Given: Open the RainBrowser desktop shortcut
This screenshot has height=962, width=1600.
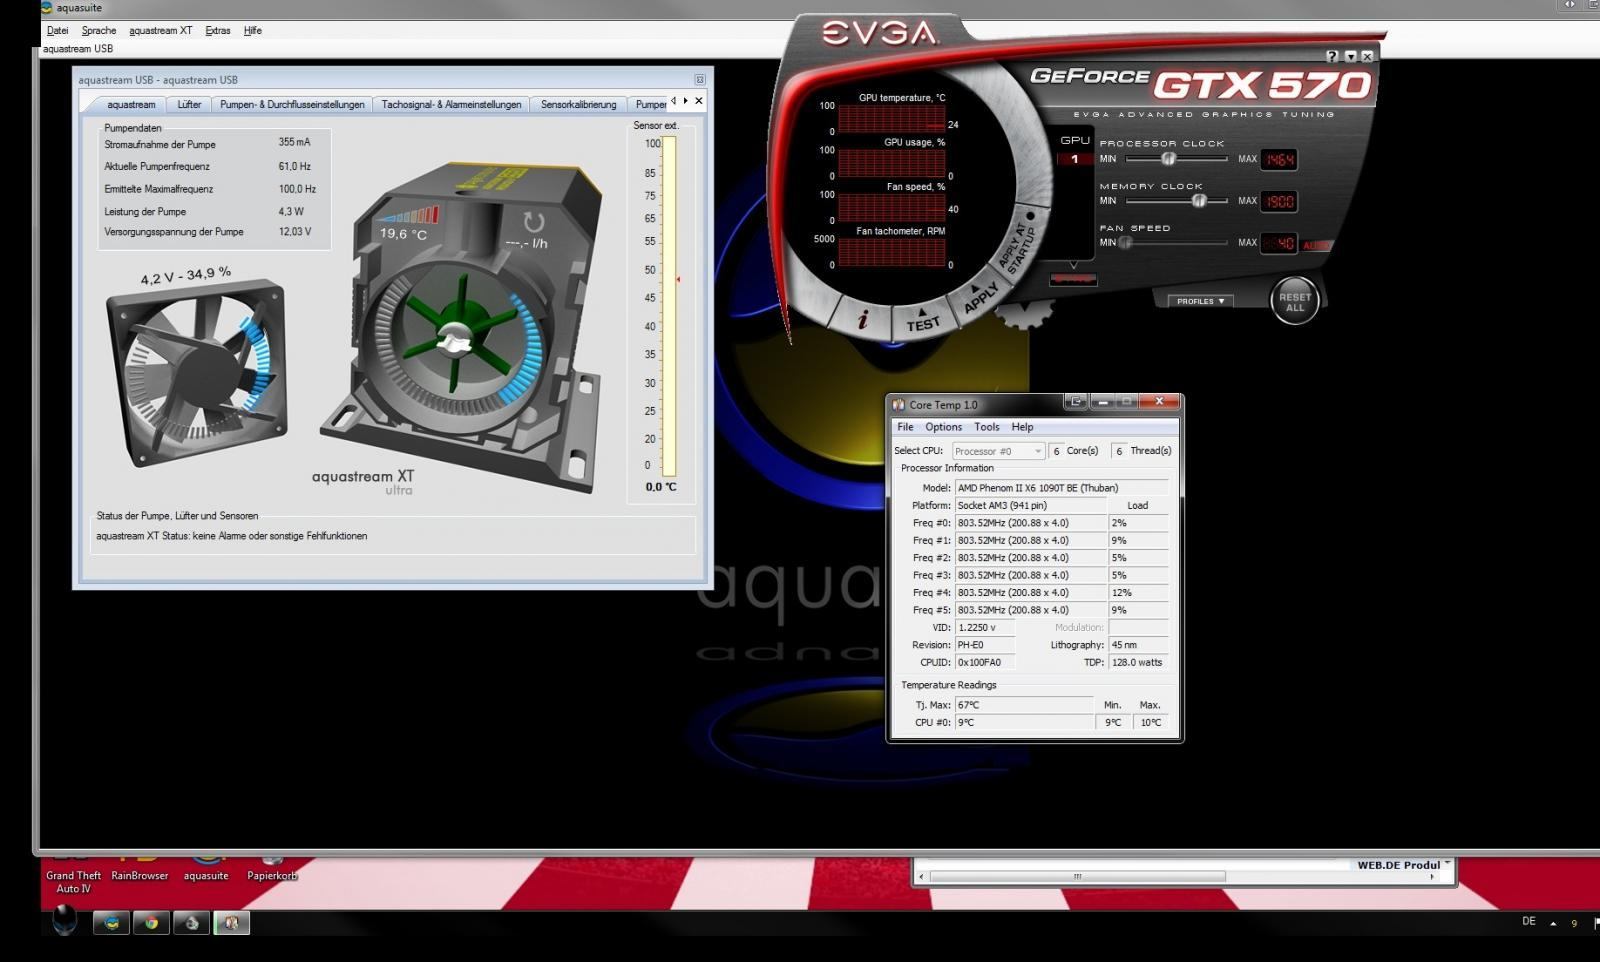Looking at the screenshot, I should pyautogui.click(x=140, y=869).
